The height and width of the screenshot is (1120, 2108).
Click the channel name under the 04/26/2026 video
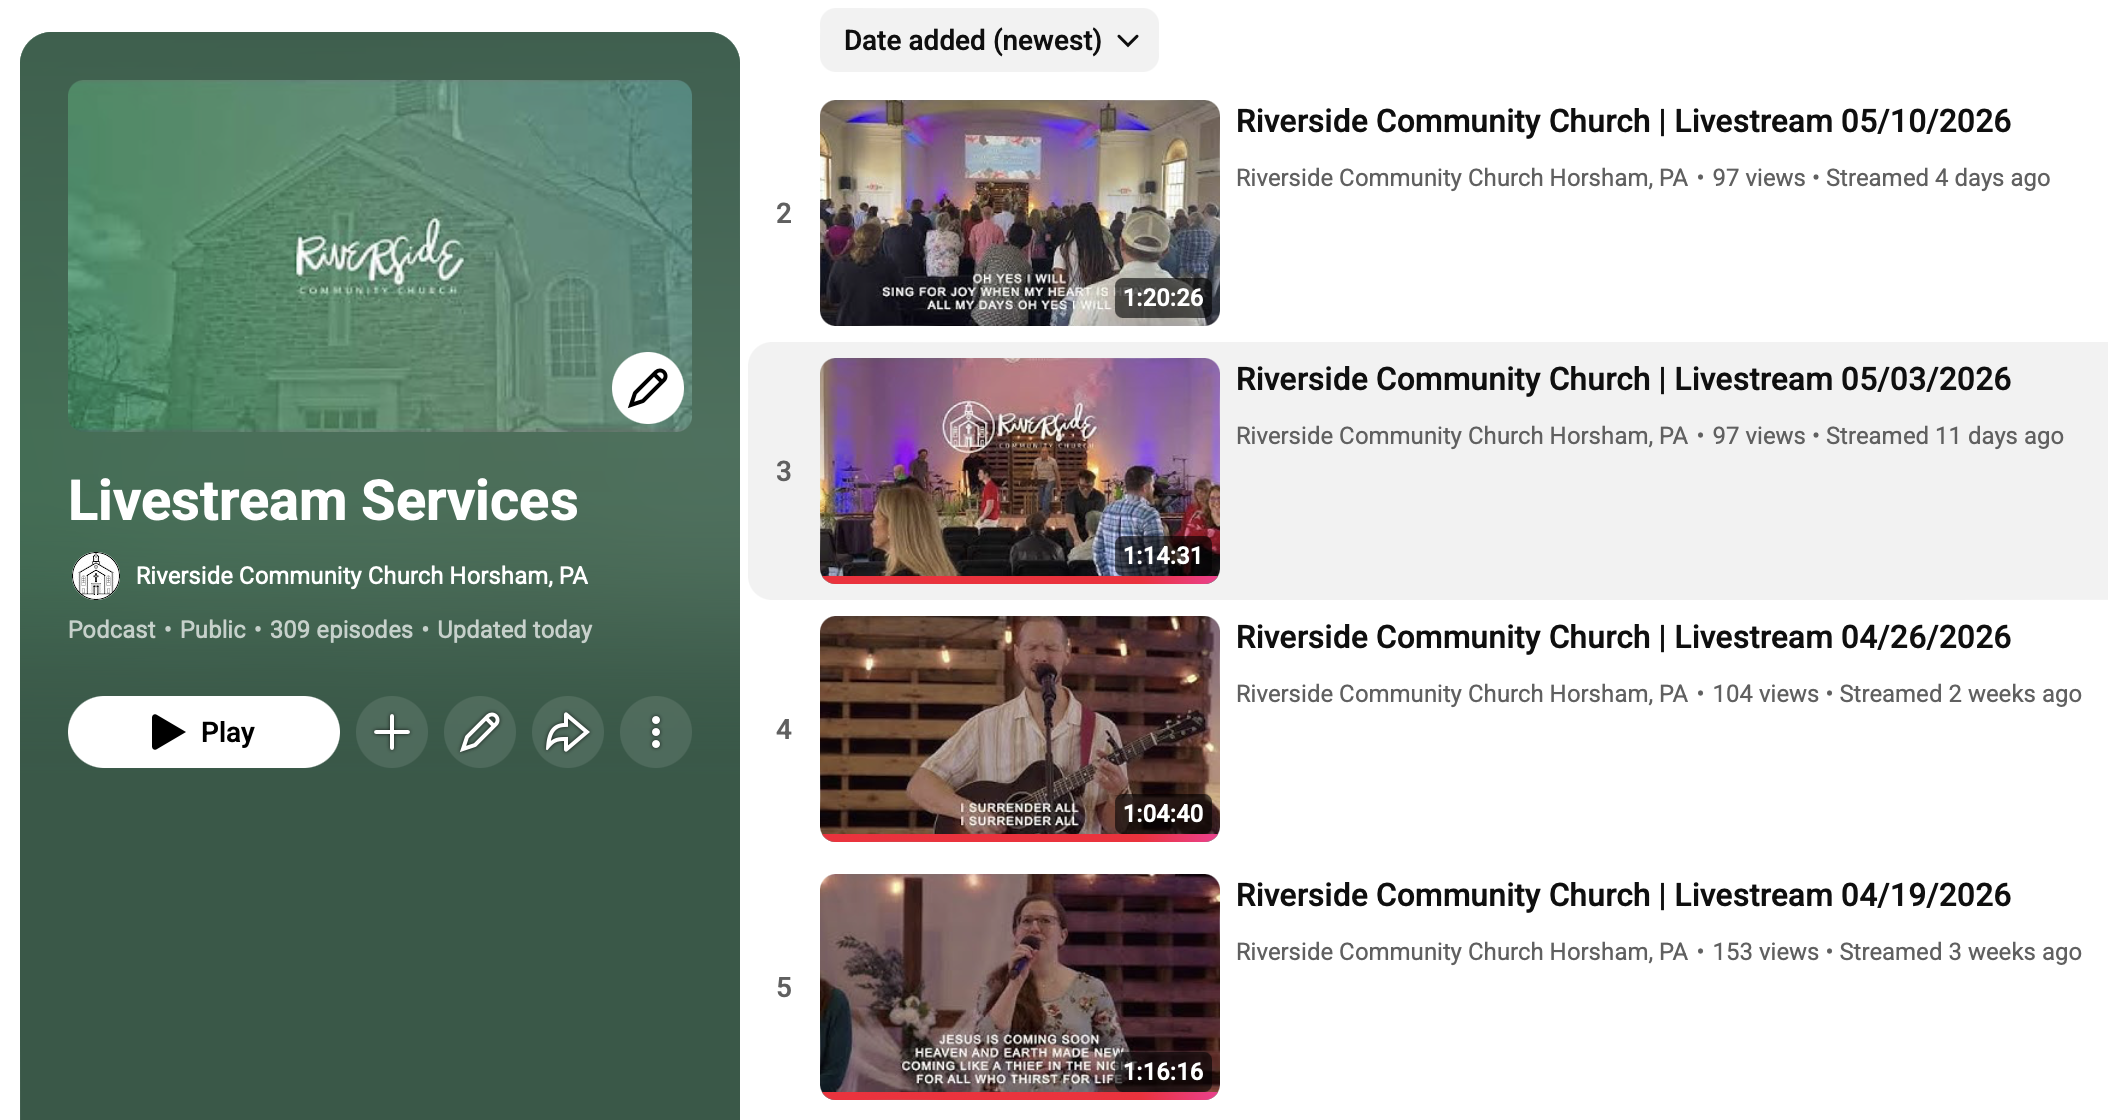(x=1462, y=694)
